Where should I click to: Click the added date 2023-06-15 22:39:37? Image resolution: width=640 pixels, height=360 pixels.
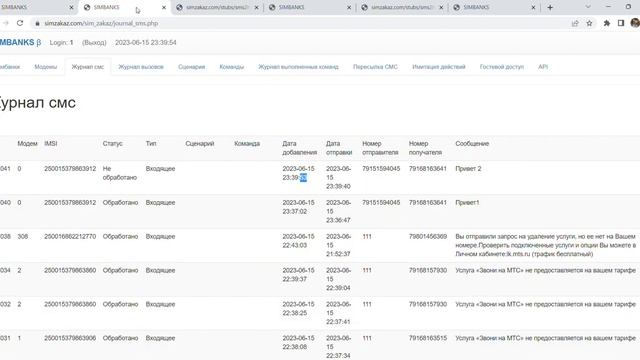point(298,275)
